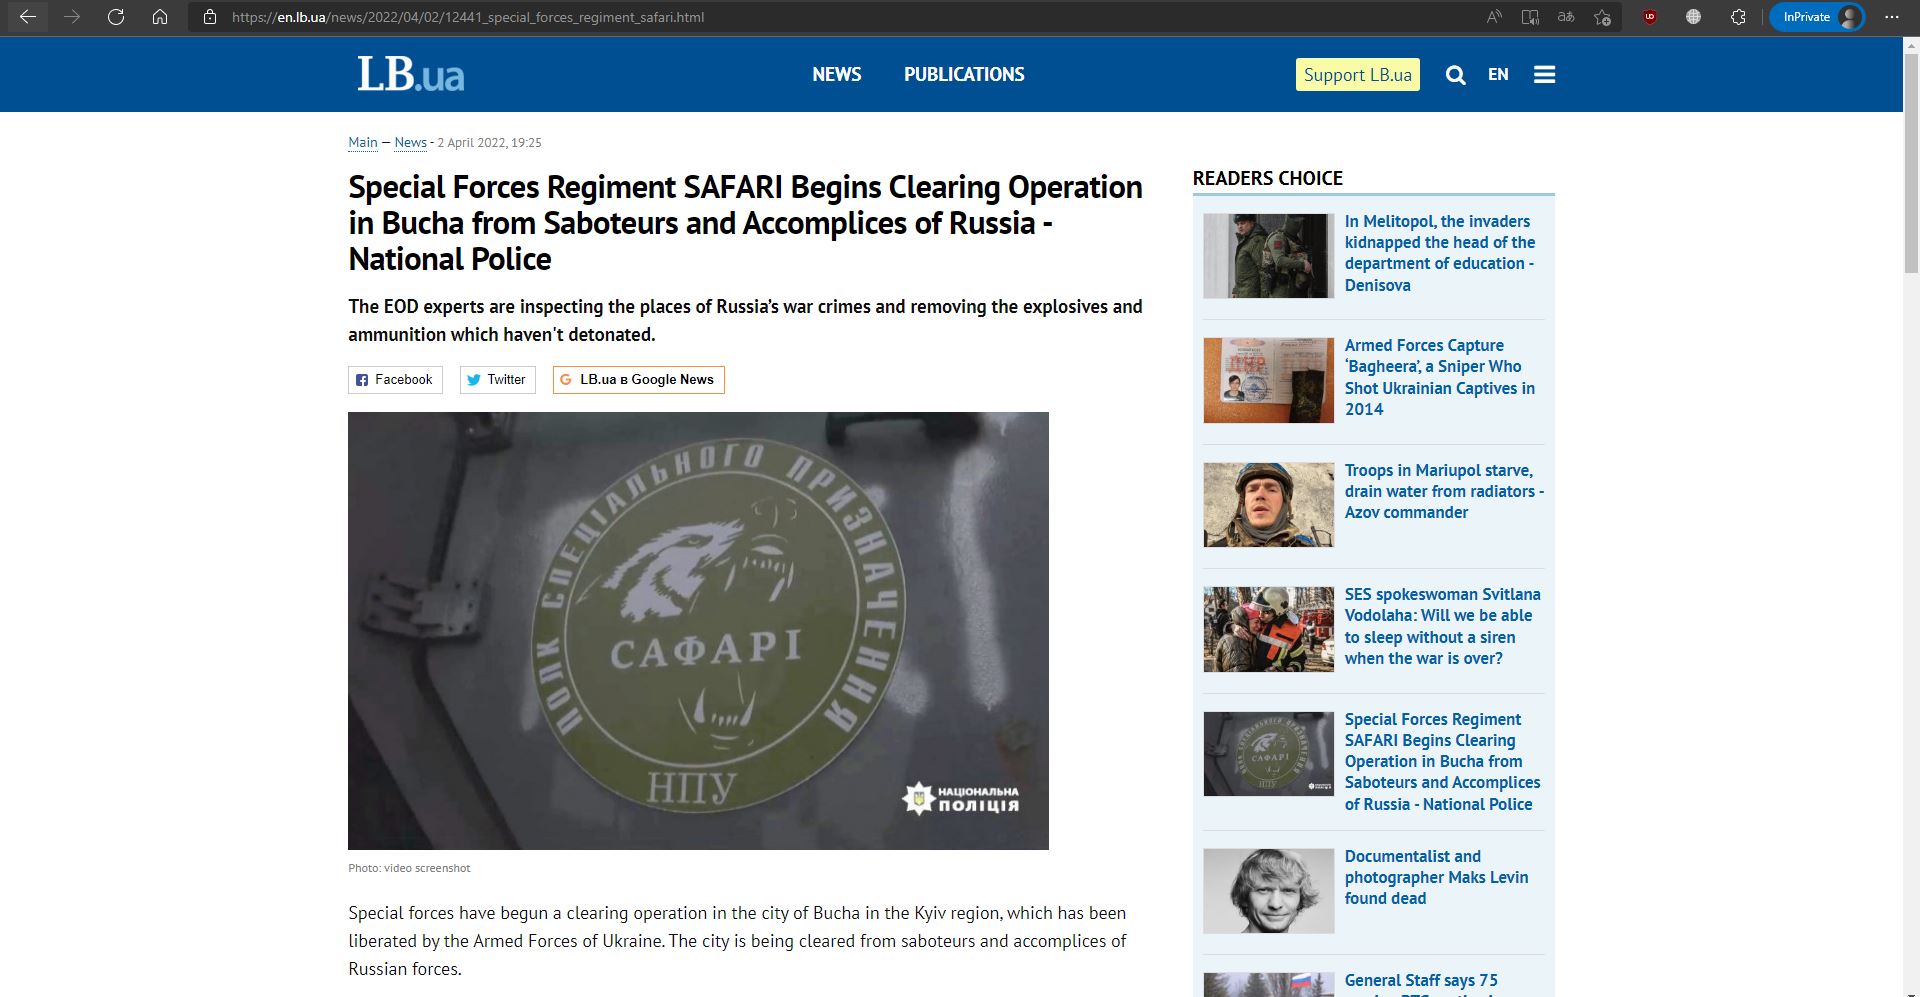Open Maks Levin found dead article

click(1436, 877)
